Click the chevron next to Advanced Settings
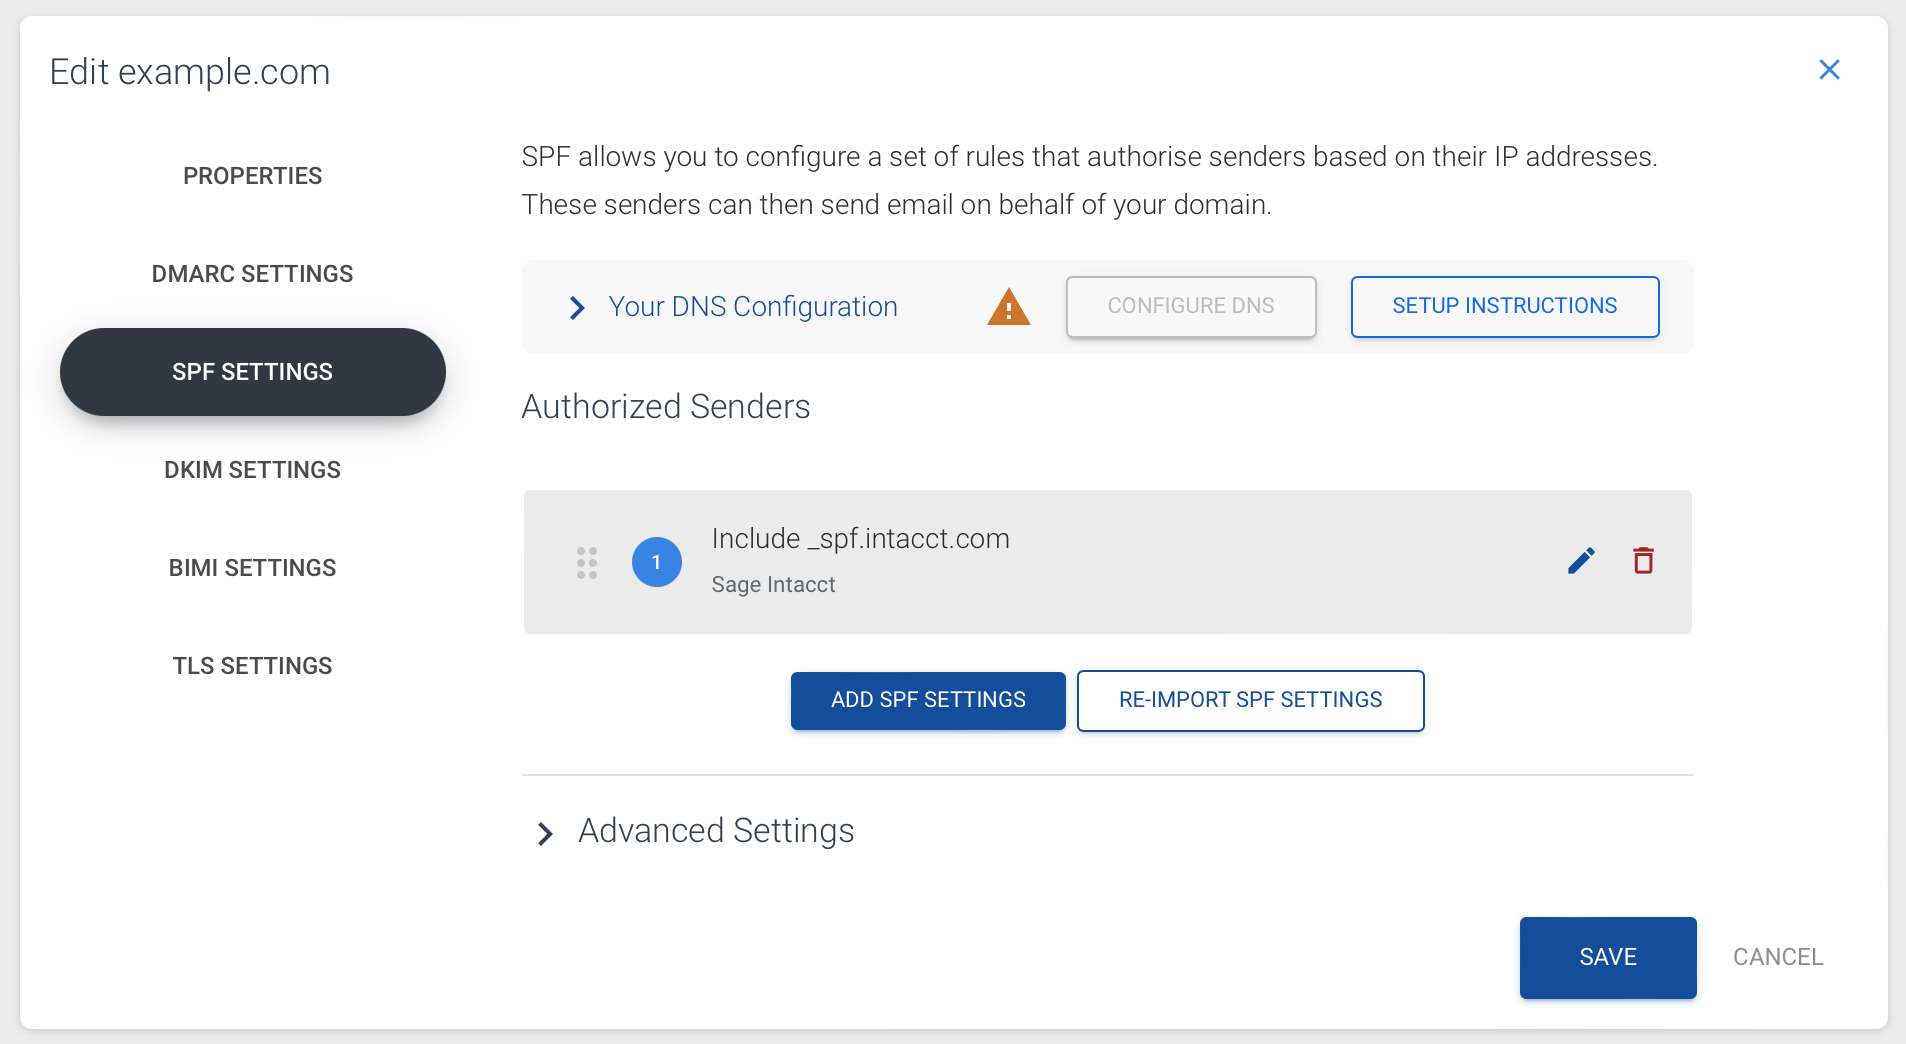 [x=544, y=833]
